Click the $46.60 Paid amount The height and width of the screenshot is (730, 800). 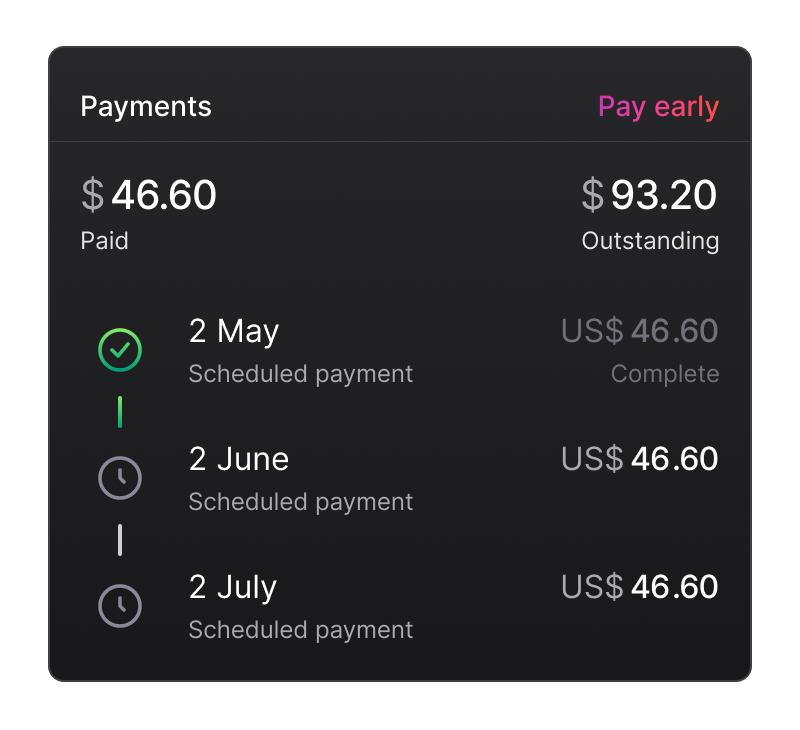149,195
